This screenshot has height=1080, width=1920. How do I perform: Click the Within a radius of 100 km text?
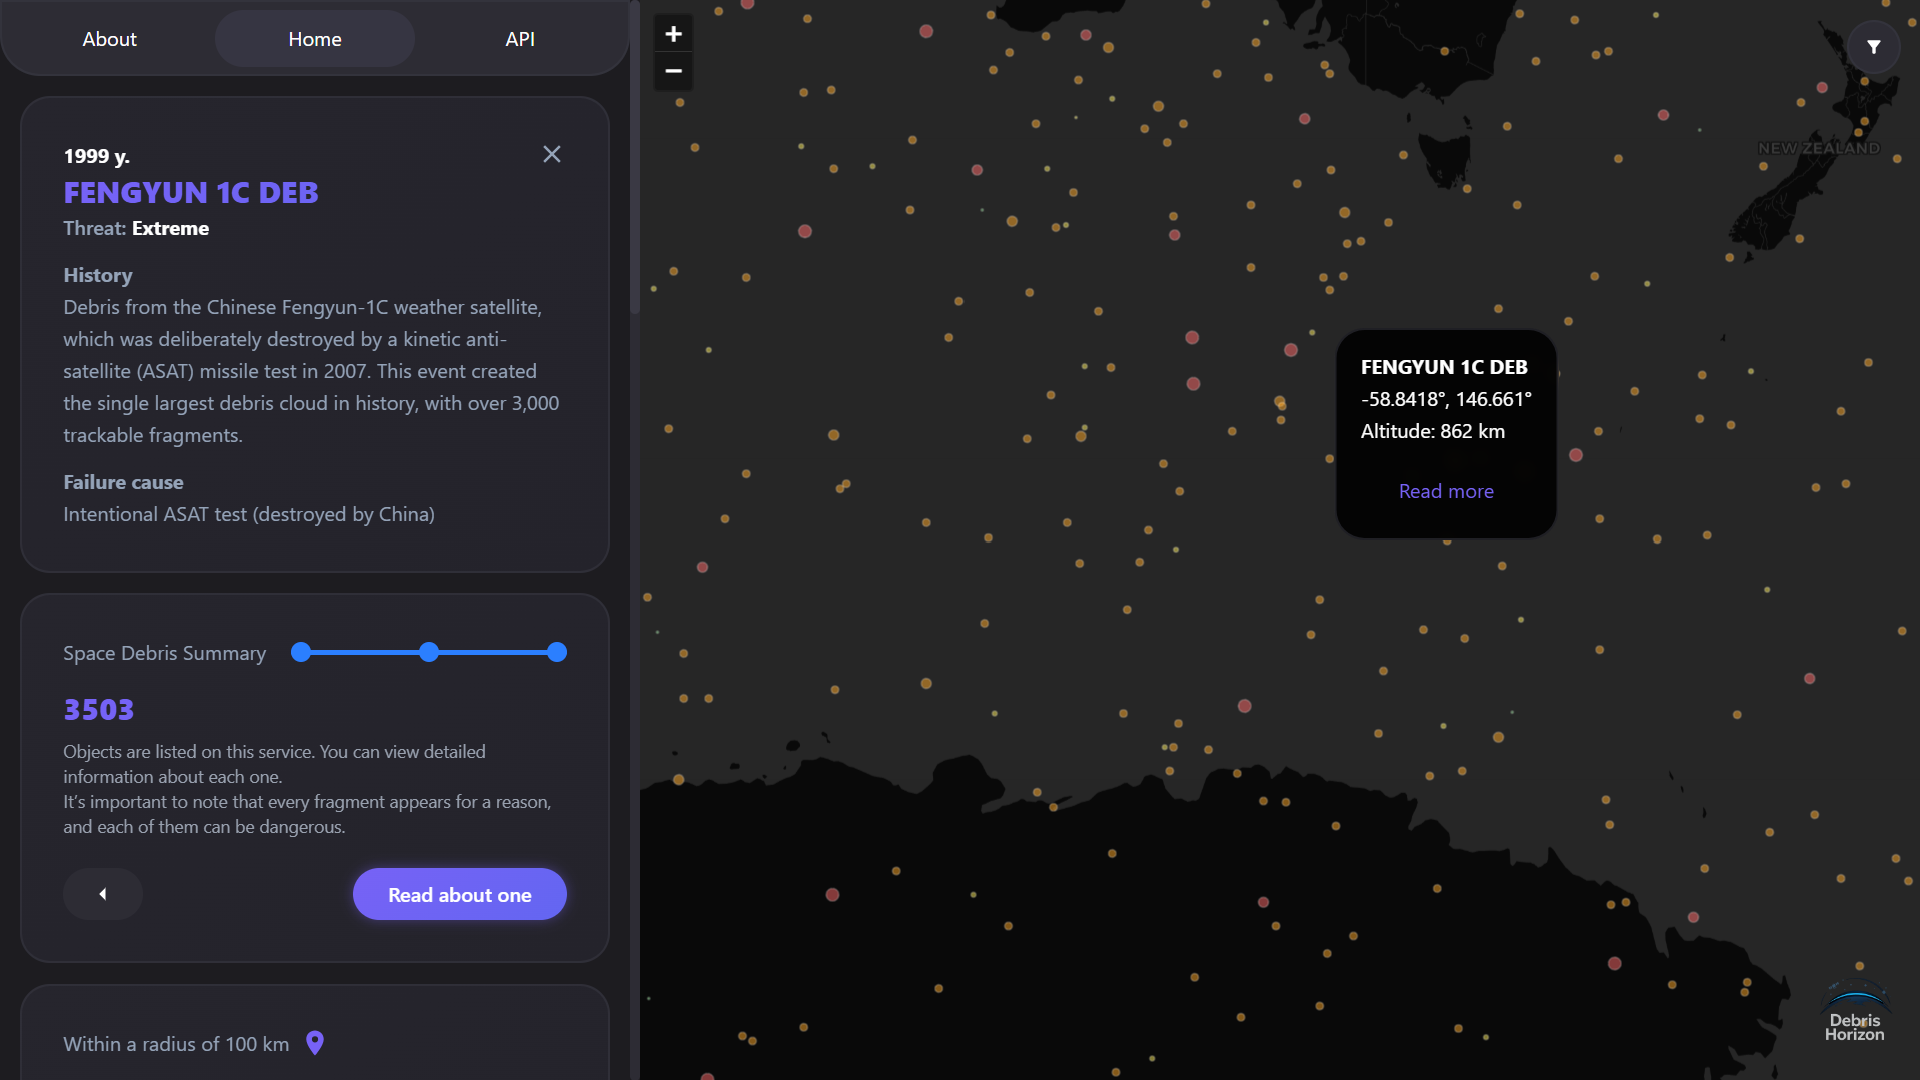coord(176,1044)
